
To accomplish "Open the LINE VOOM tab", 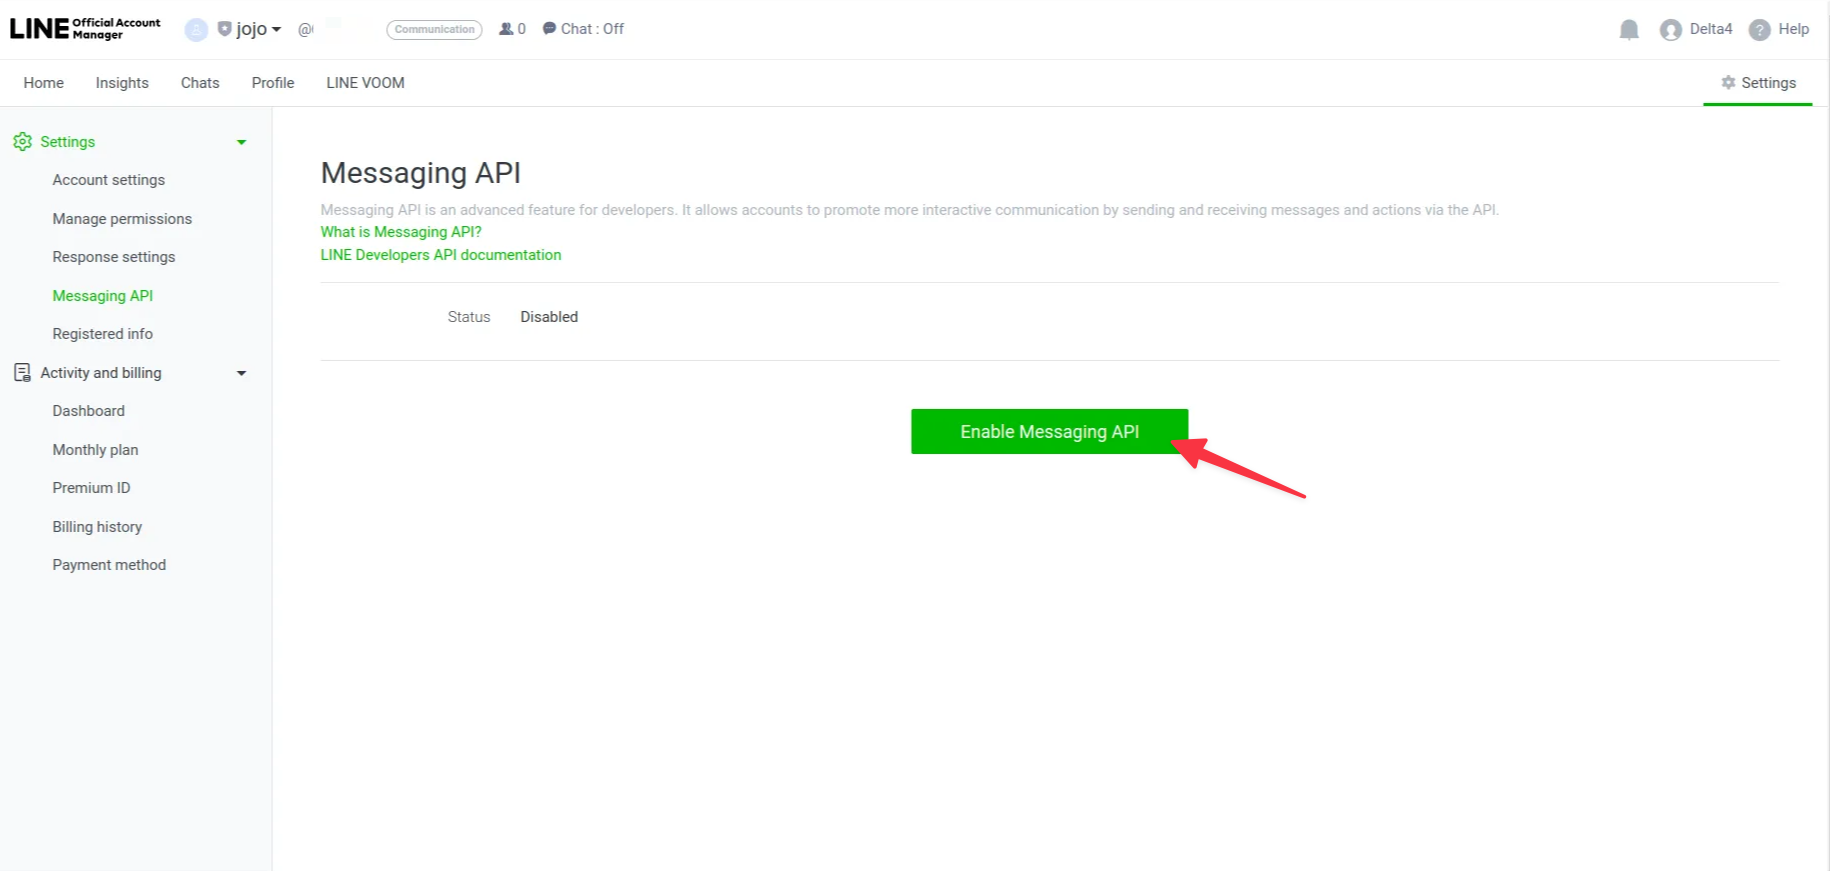I will coord(365,83).
